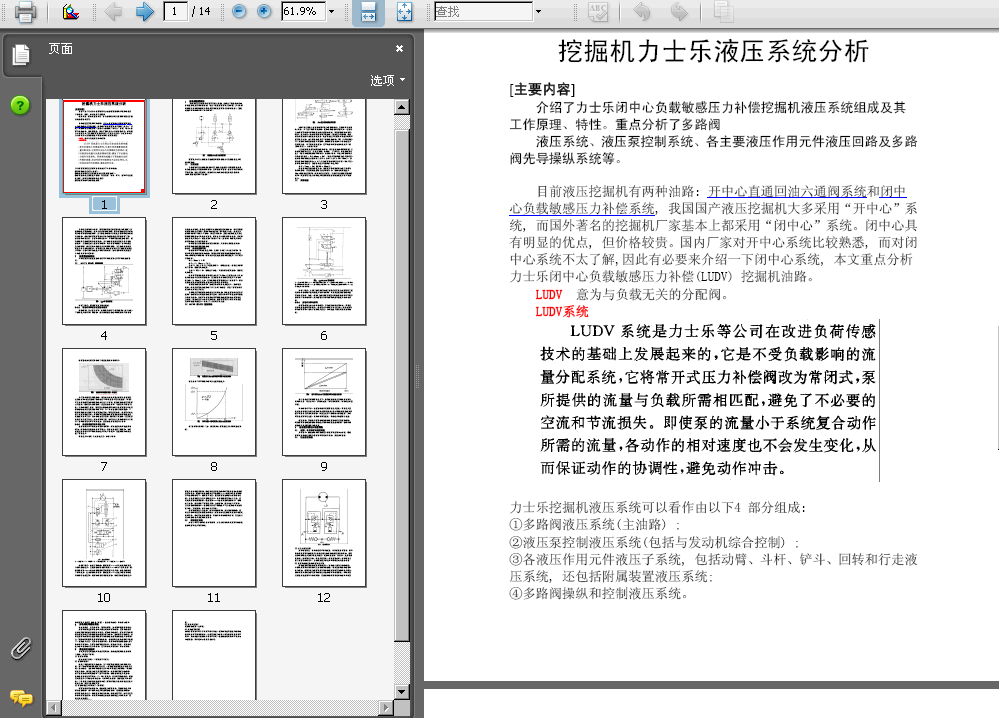Click the page label number 1 under thumbnail
This screenshot has width=999, height=718.
tap(104, 205)
